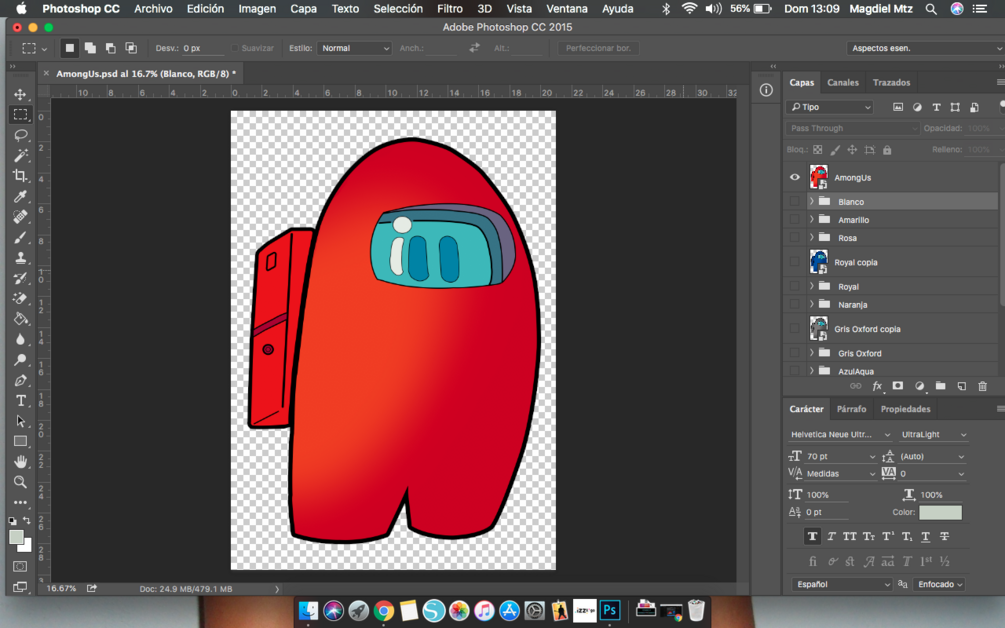The height and width of the screenshot is (628, 1005).
Task: Expand the Gris Oxford layer group
Action: pyautogui.click(x=811, y=353)
